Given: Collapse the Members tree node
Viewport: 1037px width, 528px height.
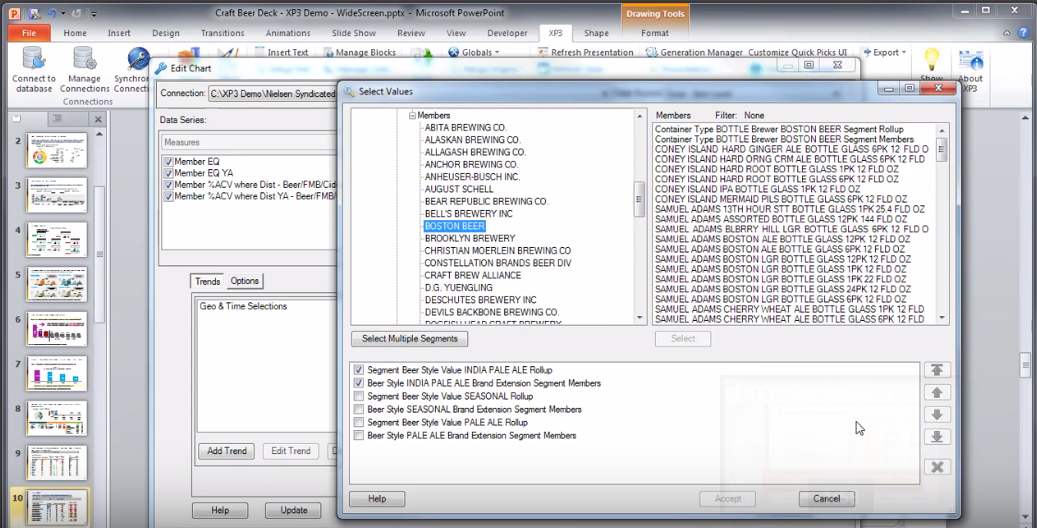Looking at the screenshot, I should click(412, 115).
